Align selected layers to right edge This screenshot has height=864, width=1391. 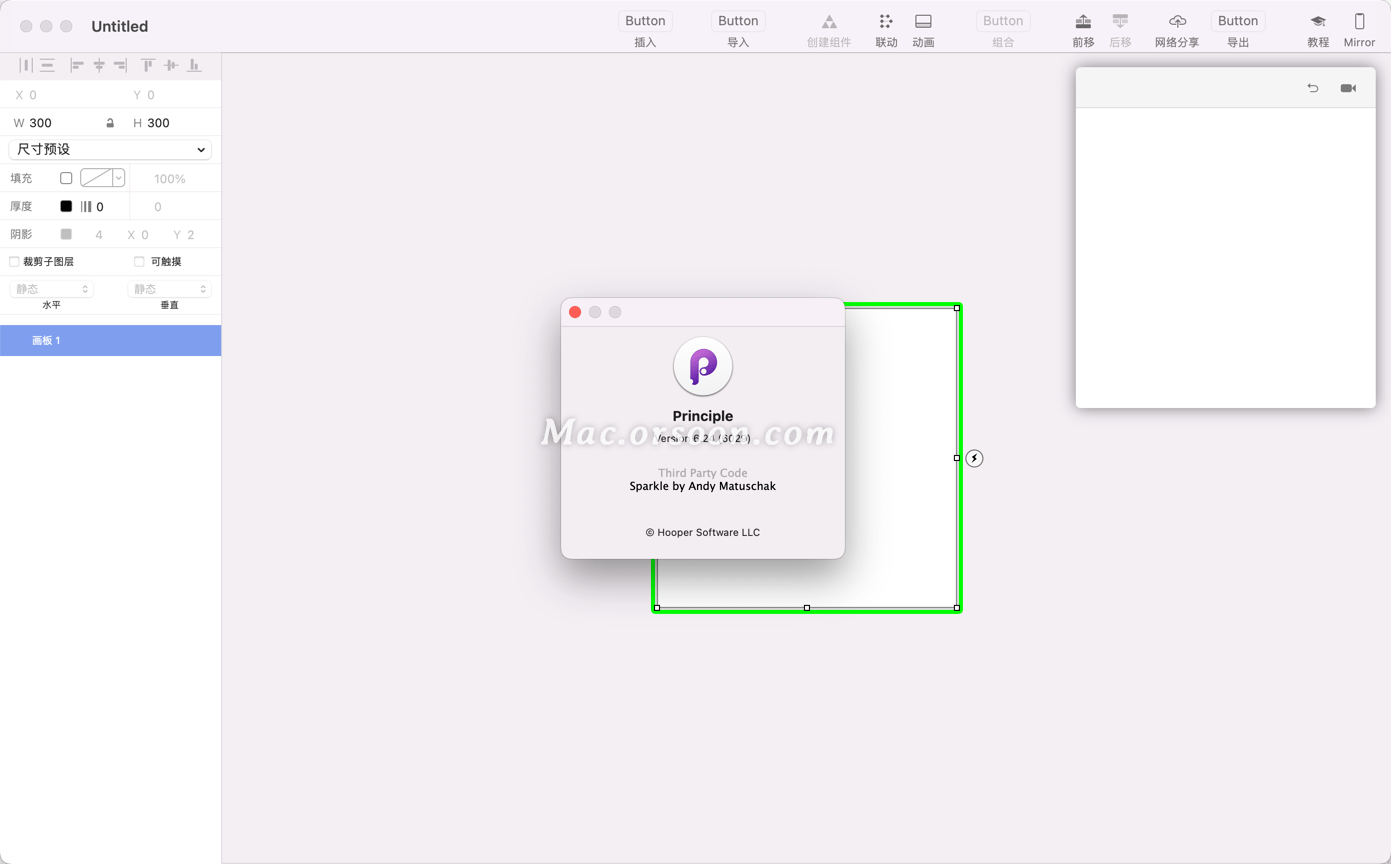coord(120,65)
